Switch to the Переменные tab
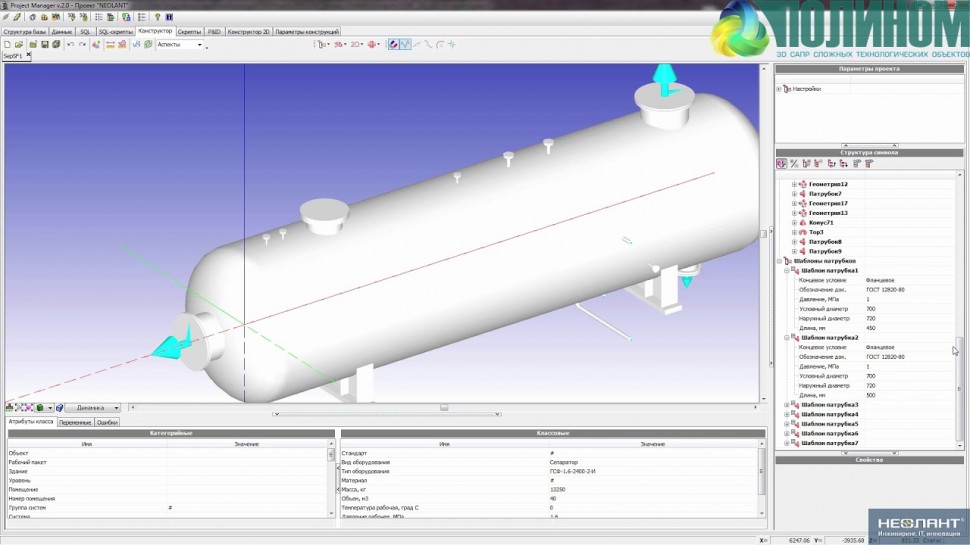The height and width of the screenshot is (545, 970). pyautogui.click(x=75, y=423)
